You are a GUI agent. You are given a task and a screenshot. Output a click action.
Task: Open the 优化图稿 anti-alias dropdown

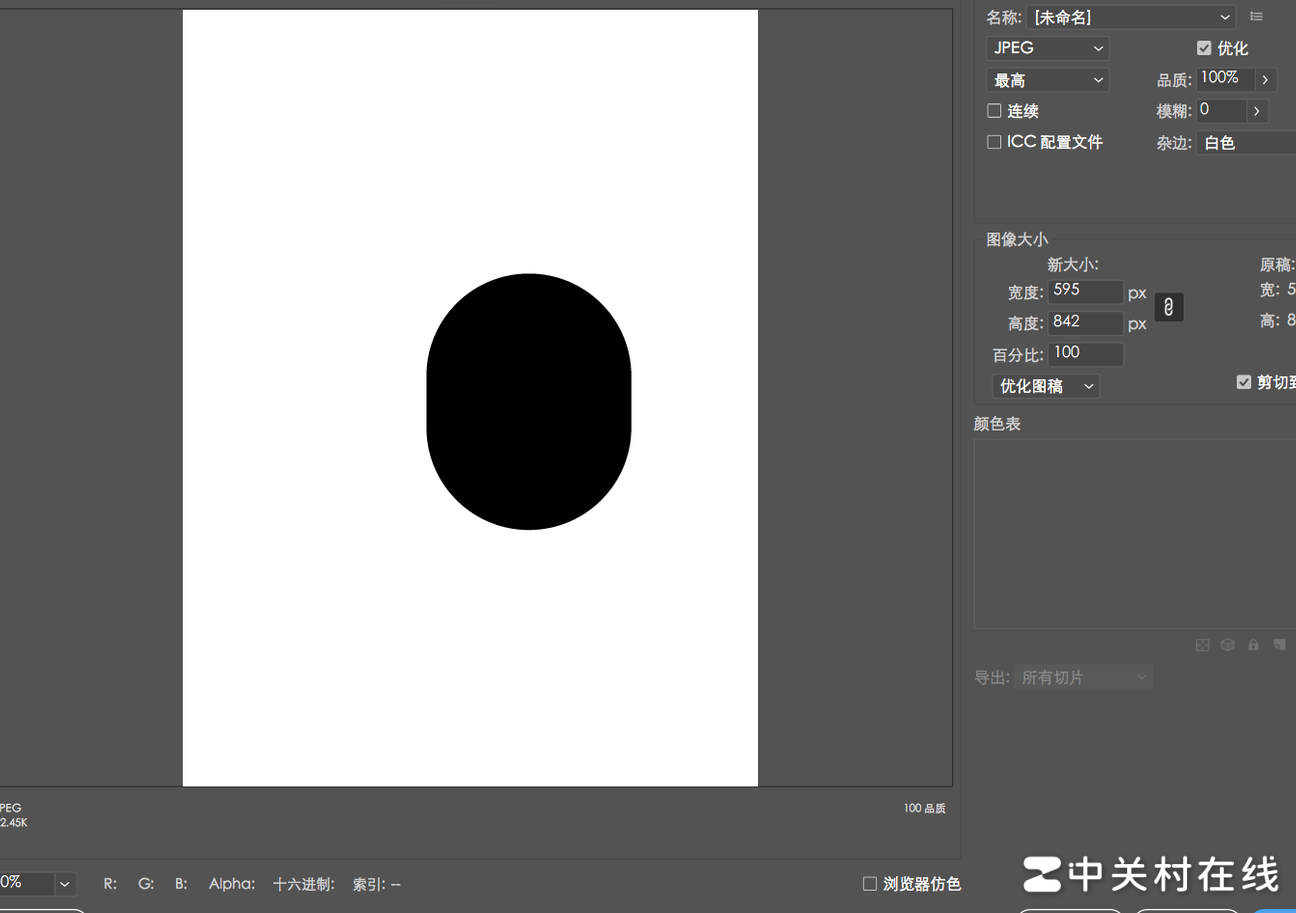click(x=1045, y=386)
